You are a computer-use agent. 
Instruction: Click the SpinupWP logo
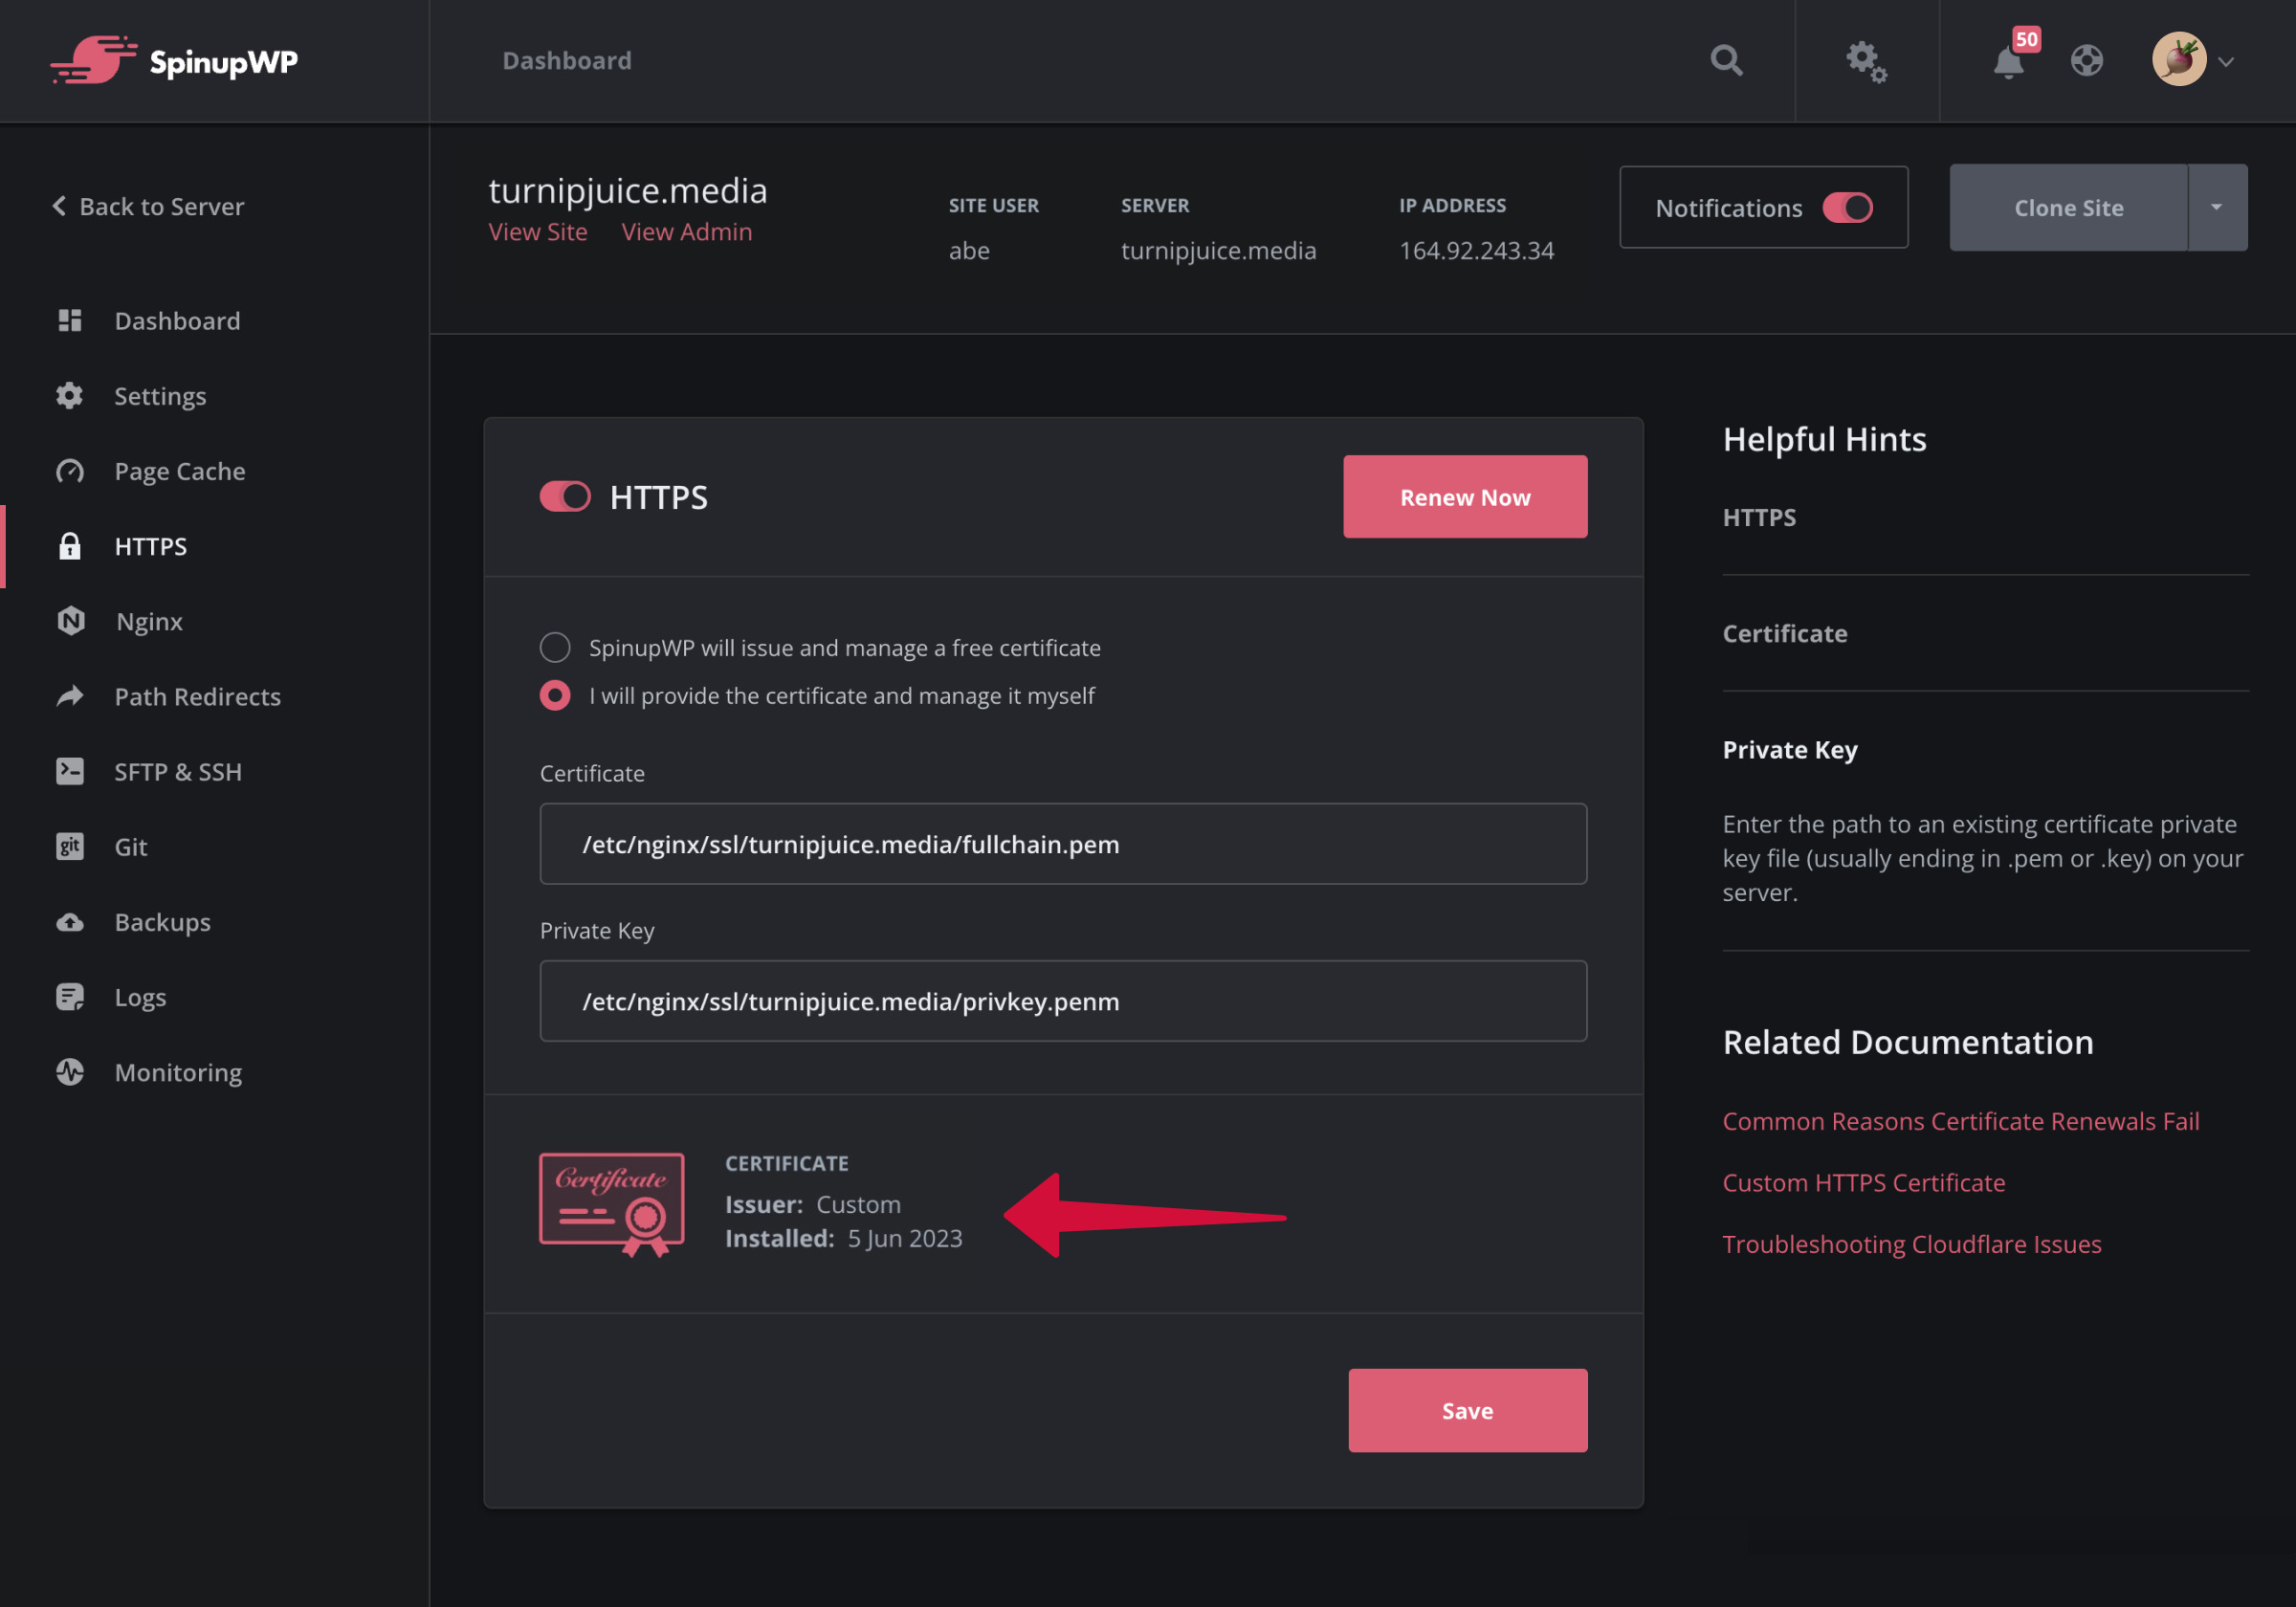(174, 61)
